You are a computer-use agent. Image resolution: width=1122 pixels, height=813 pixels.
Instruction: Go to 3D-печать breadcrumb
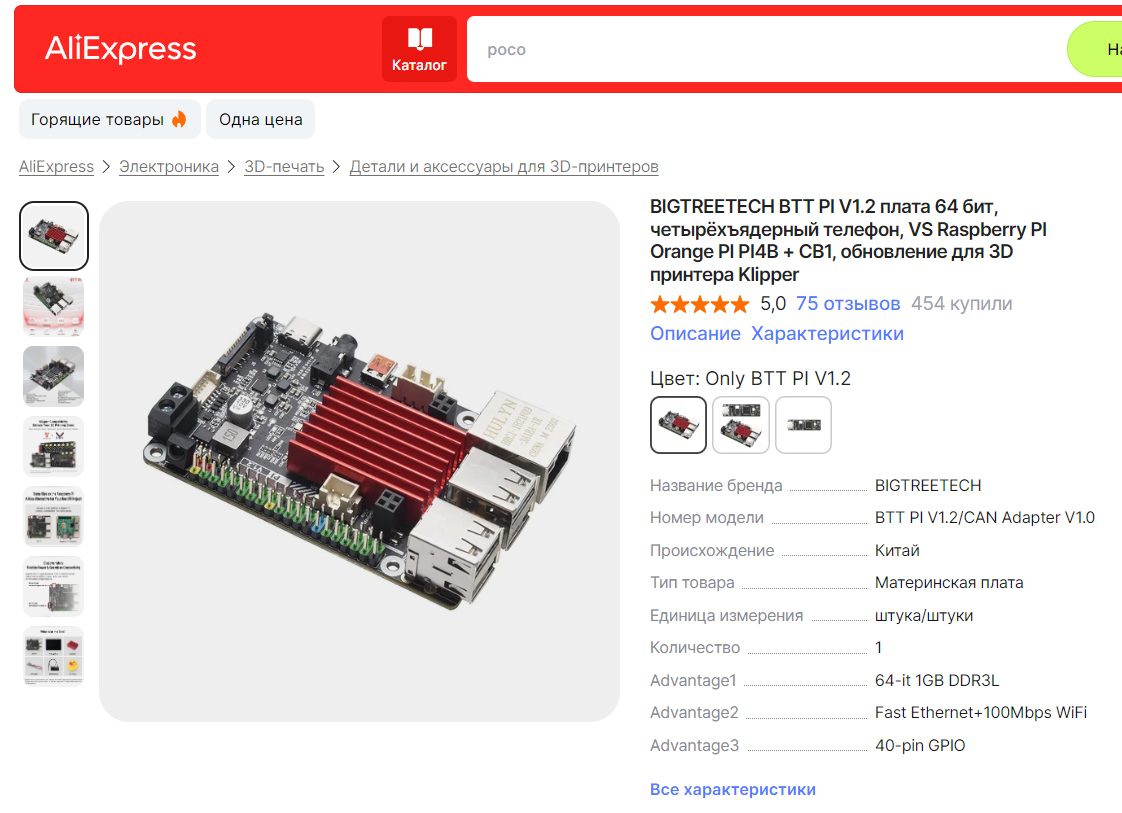coord(284,167)
